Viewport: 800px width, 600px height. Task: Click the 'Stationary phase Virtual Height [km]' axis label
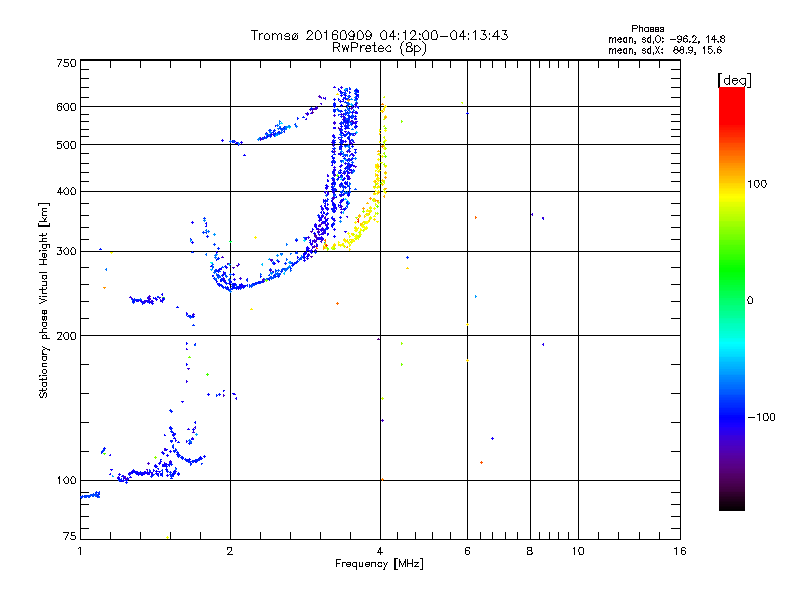[x=43, y=301]
